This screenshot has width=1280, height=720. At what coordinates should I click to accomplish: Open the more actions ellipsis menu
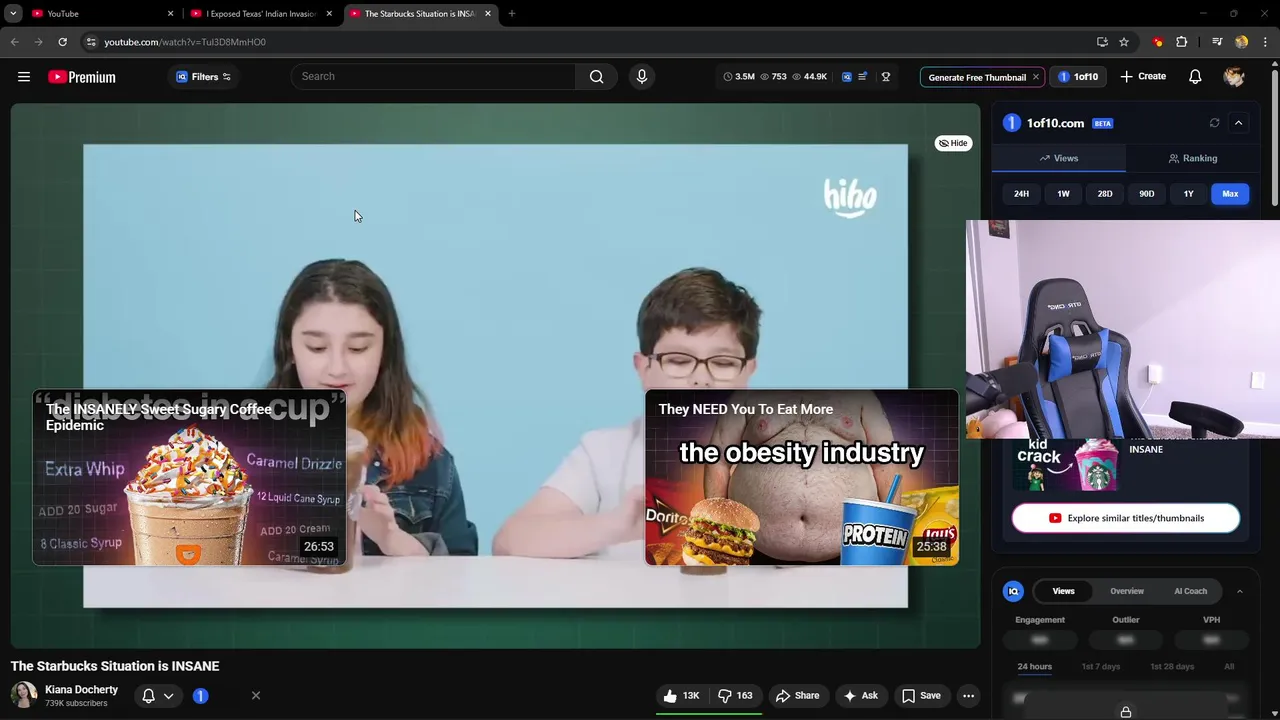click(968, 696)
